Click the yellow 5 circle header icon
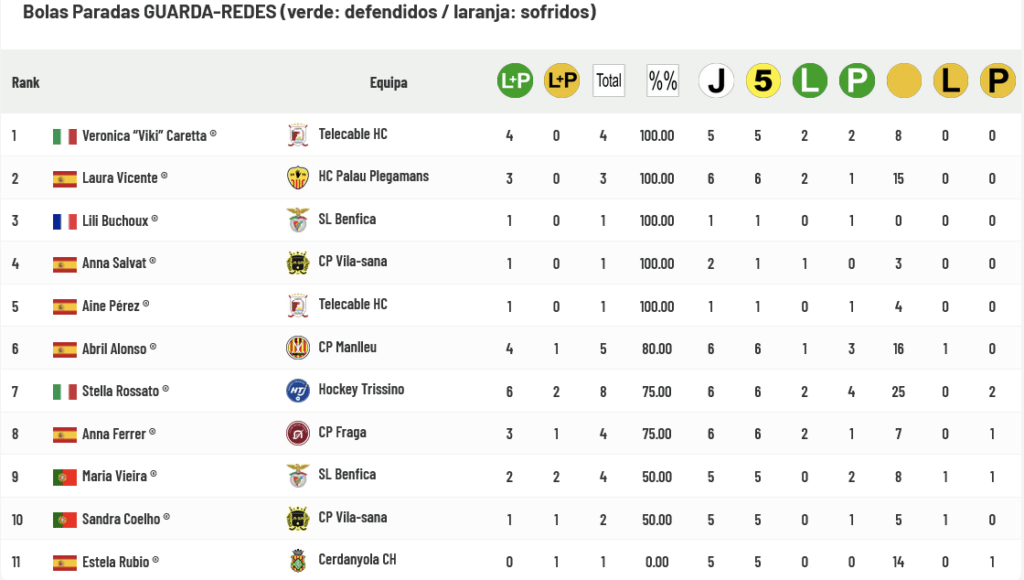1024x580 pixels. click(x=763, y=81)
